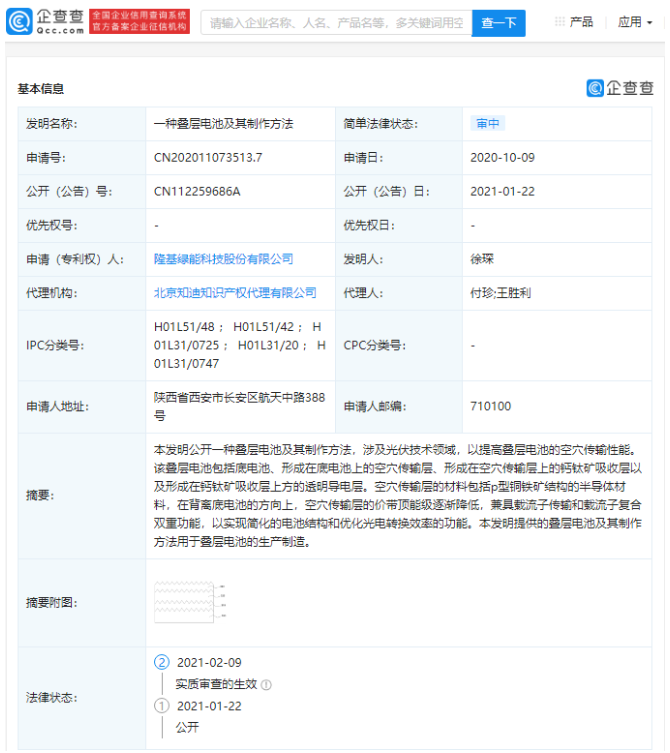Open applicant link 隆基绿能科技股份有限公司

[223, 259]
